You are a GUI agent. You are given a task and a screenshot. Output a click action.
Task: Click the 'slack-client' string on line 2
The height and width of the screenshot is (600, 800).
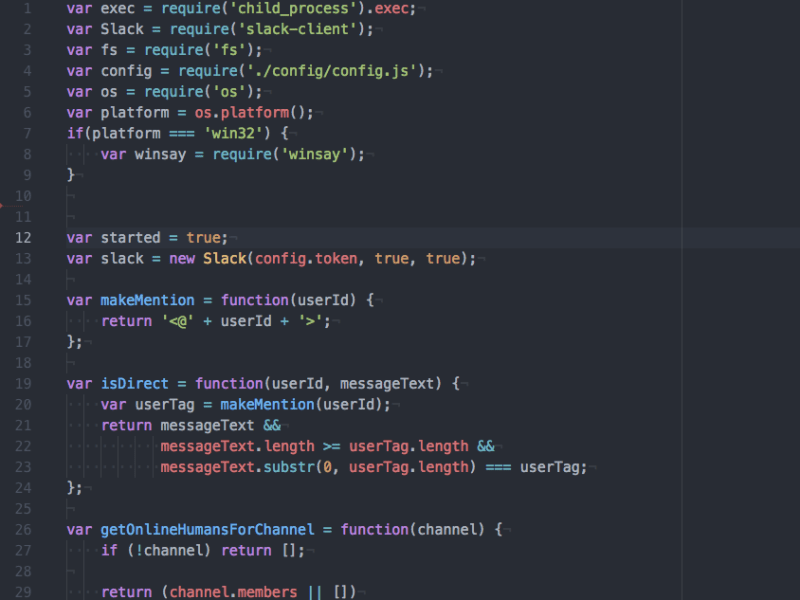(x=297, y=29)
